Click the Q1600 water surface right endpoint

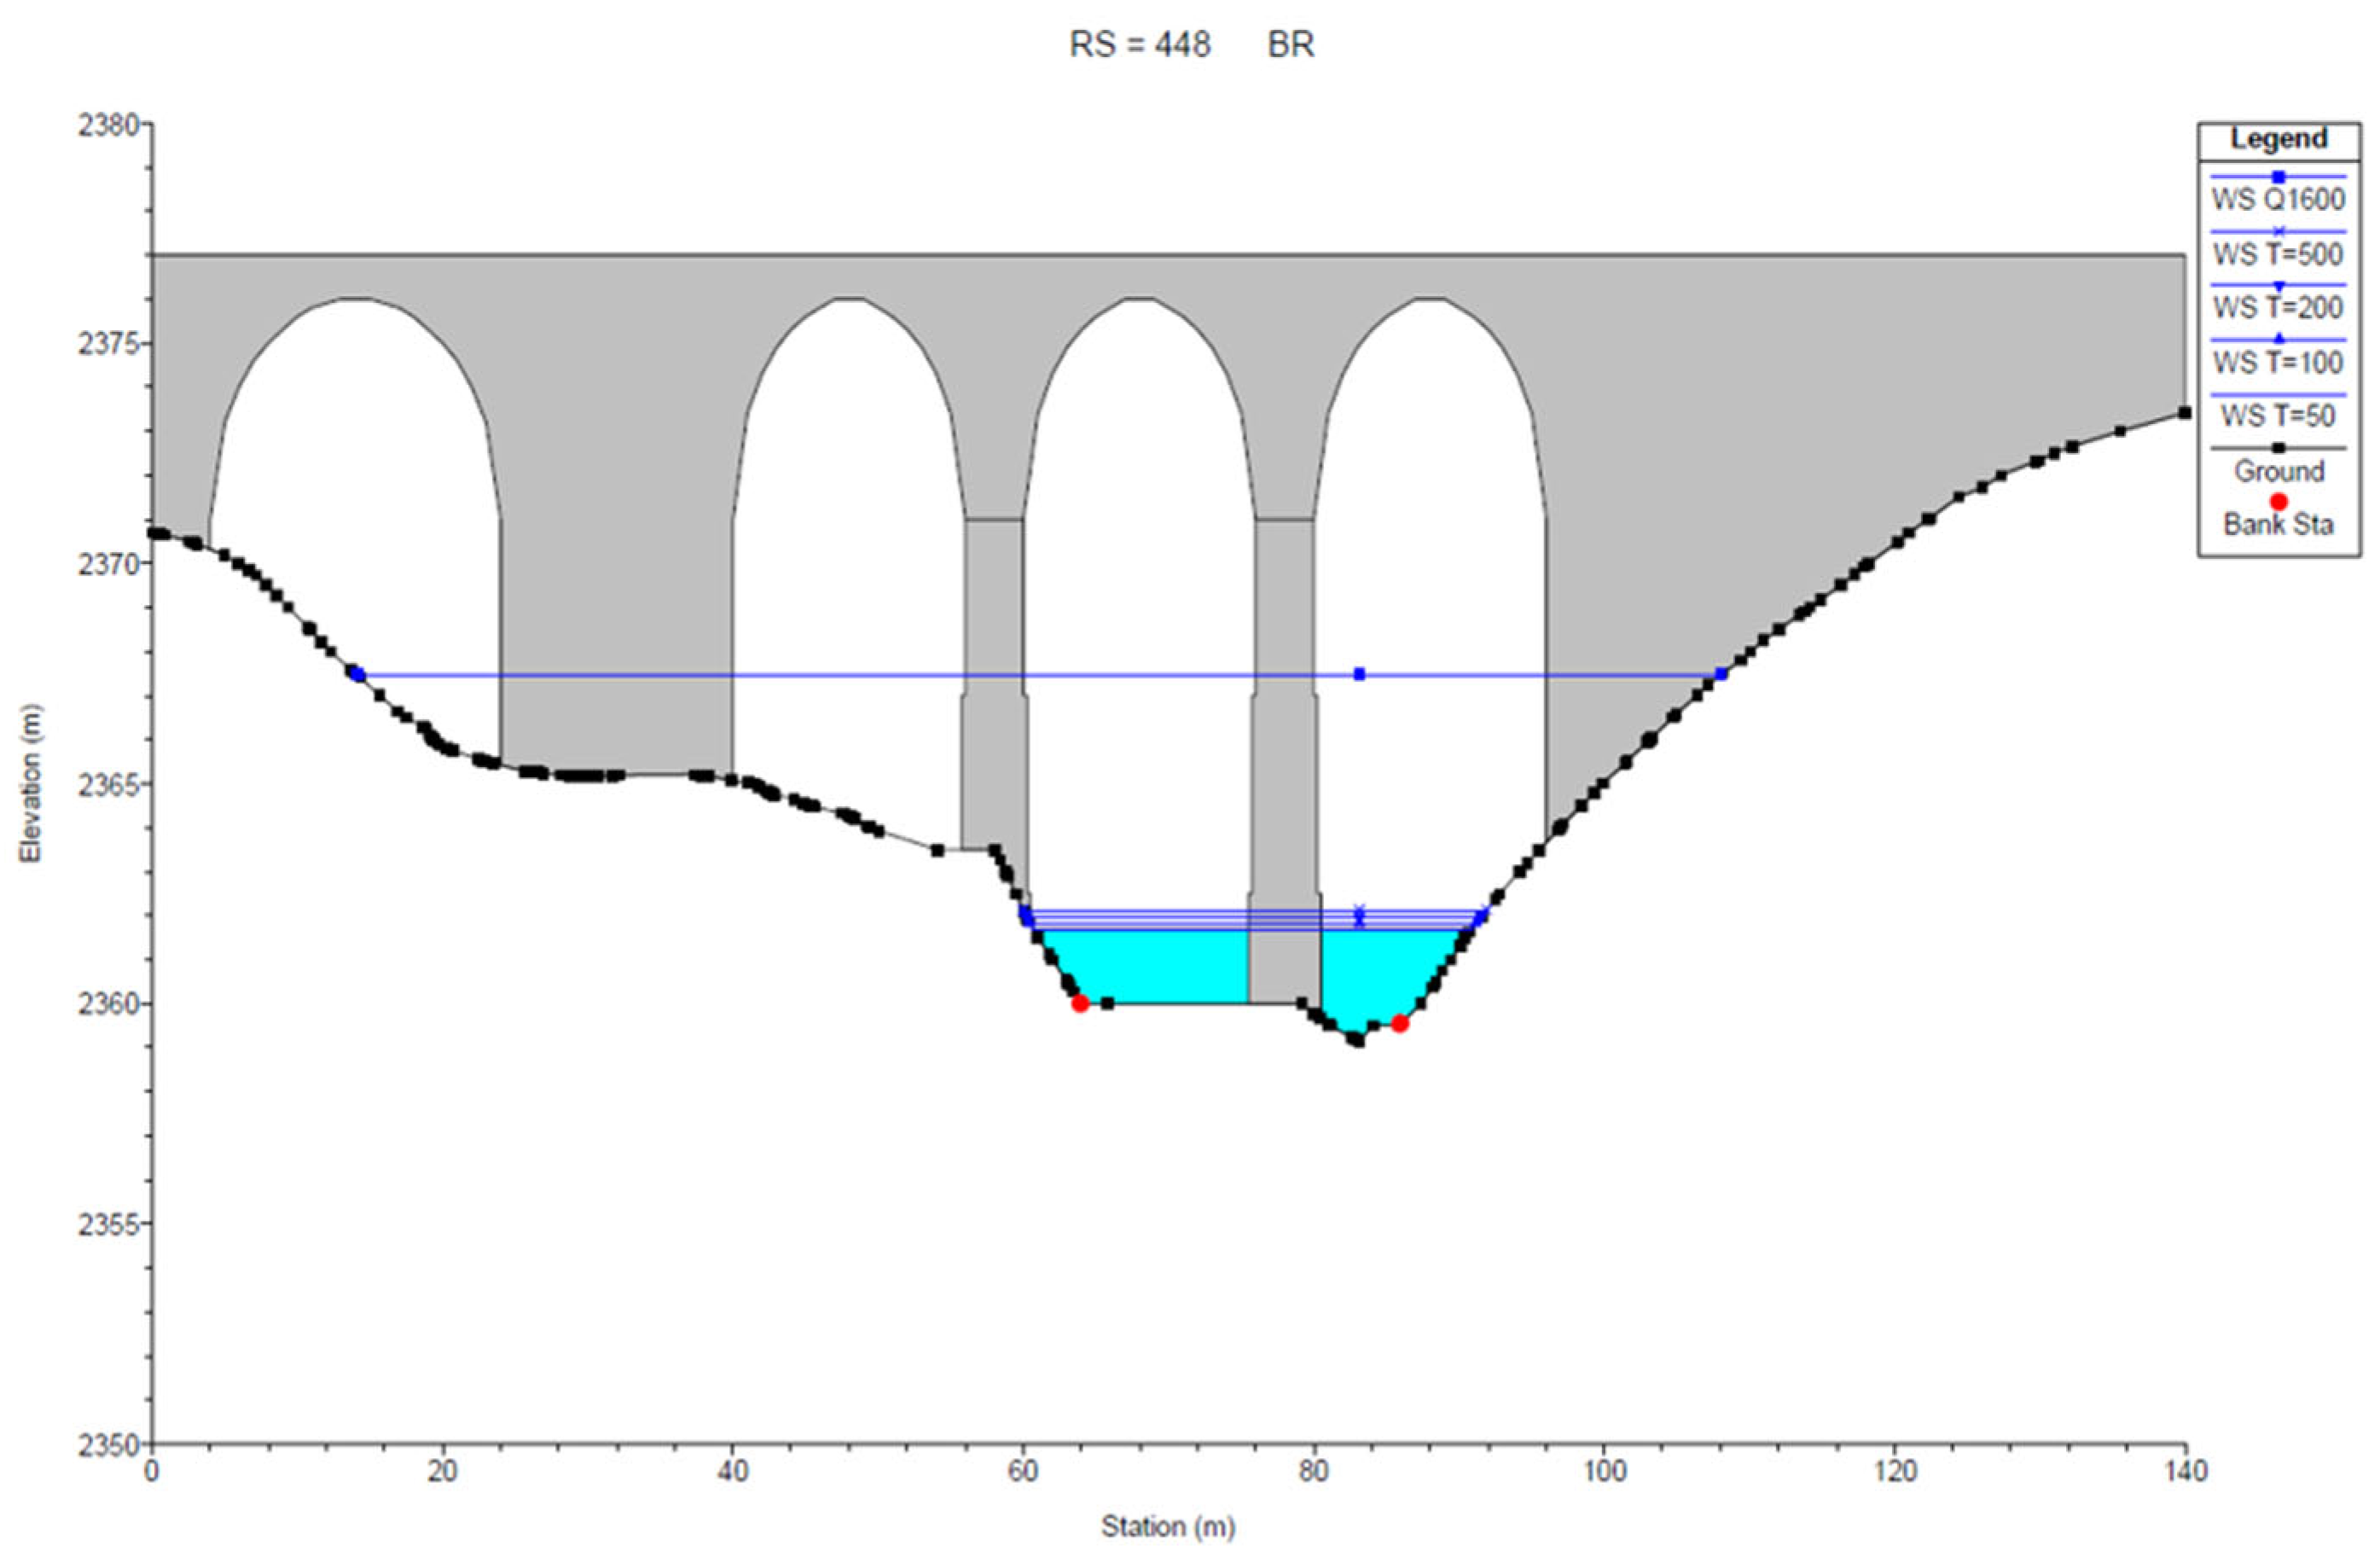click(x=1721, y=674)
